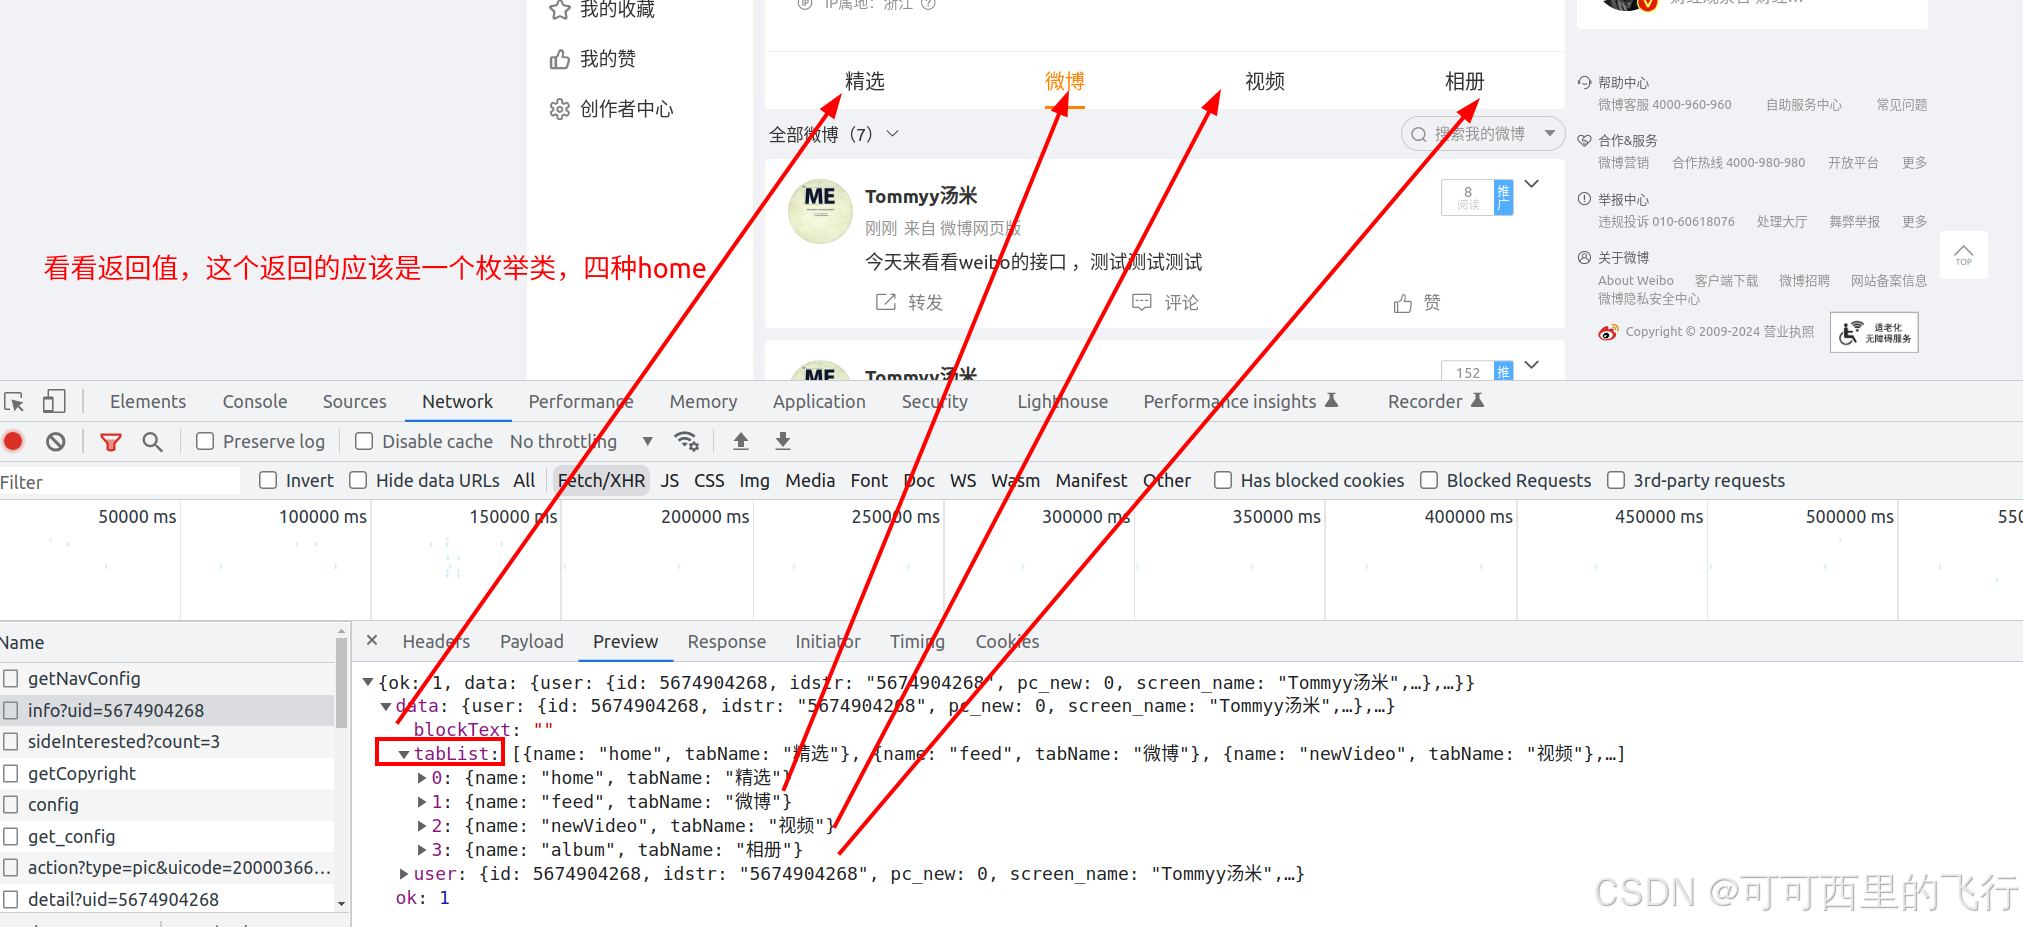This screenshot has width=2023, height=927.
Task: Click the 自助服务中心 link
Action: tap(1803, 104)
